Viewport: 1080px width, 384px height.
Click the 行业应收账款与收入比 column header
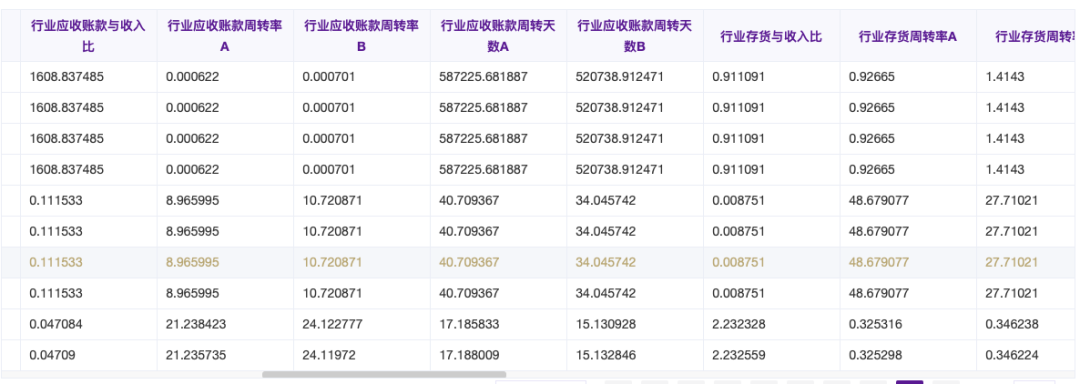[x=89, y=36]
